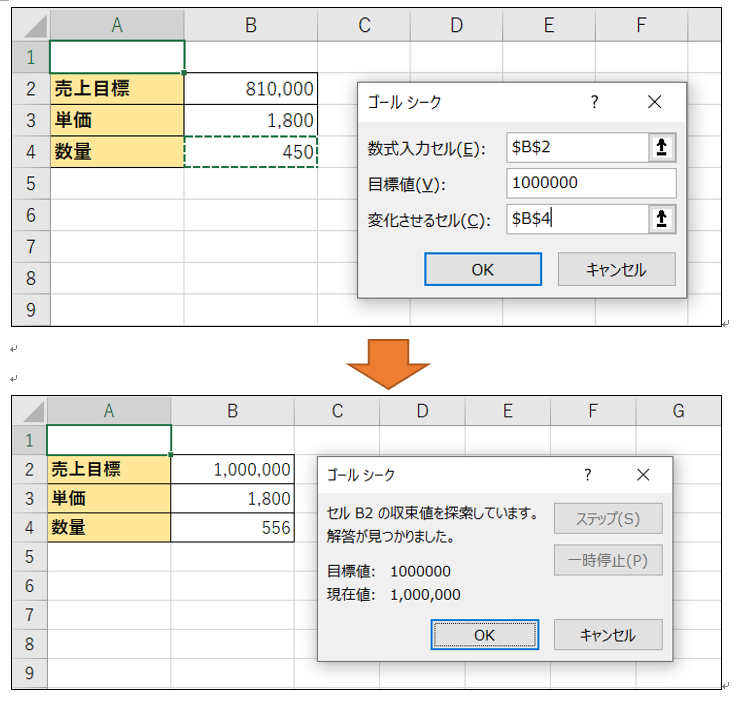This screenshot has width=738, height=703.
Task: Confirm result with OK in bottom dialog
Action: (x=485, y=634)
